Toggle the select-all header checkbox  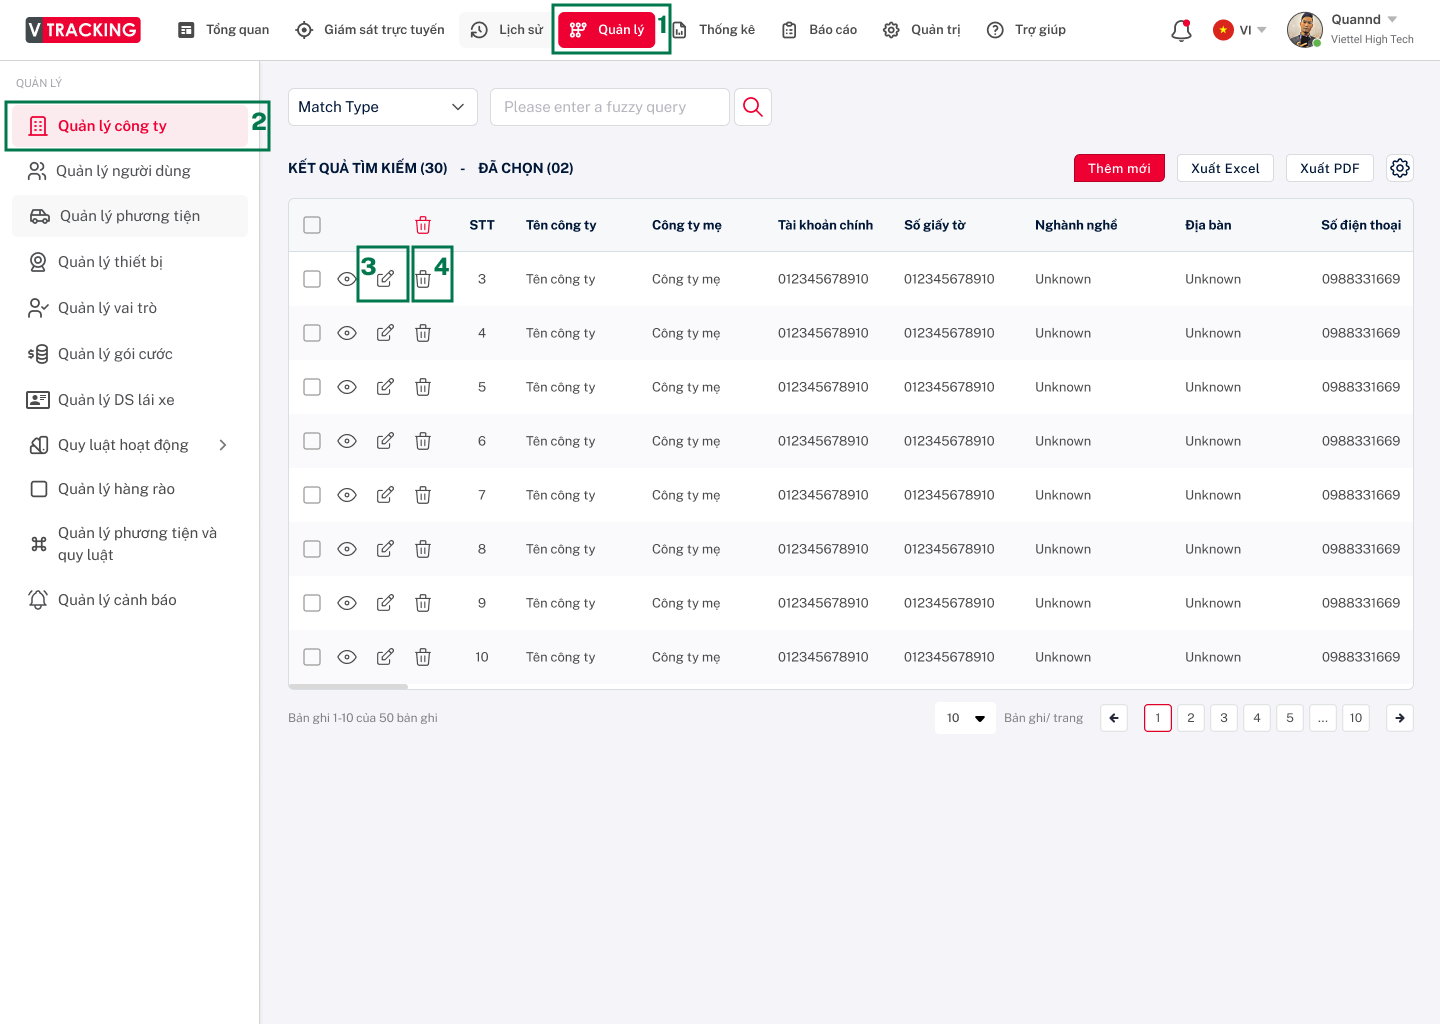click(x=312, y=225)
